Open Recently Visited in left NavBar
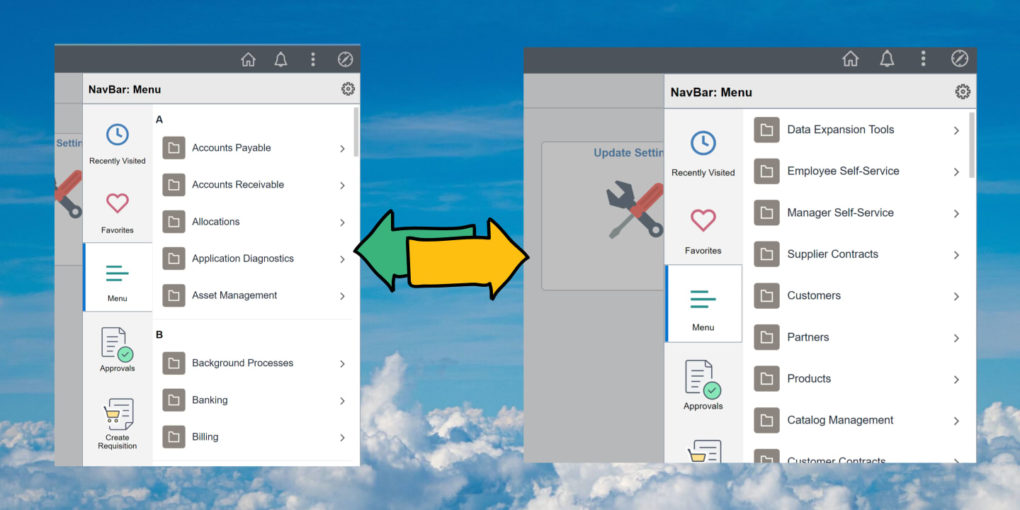This screenshot has height=510, width=1020. click(x=117, y=144)
